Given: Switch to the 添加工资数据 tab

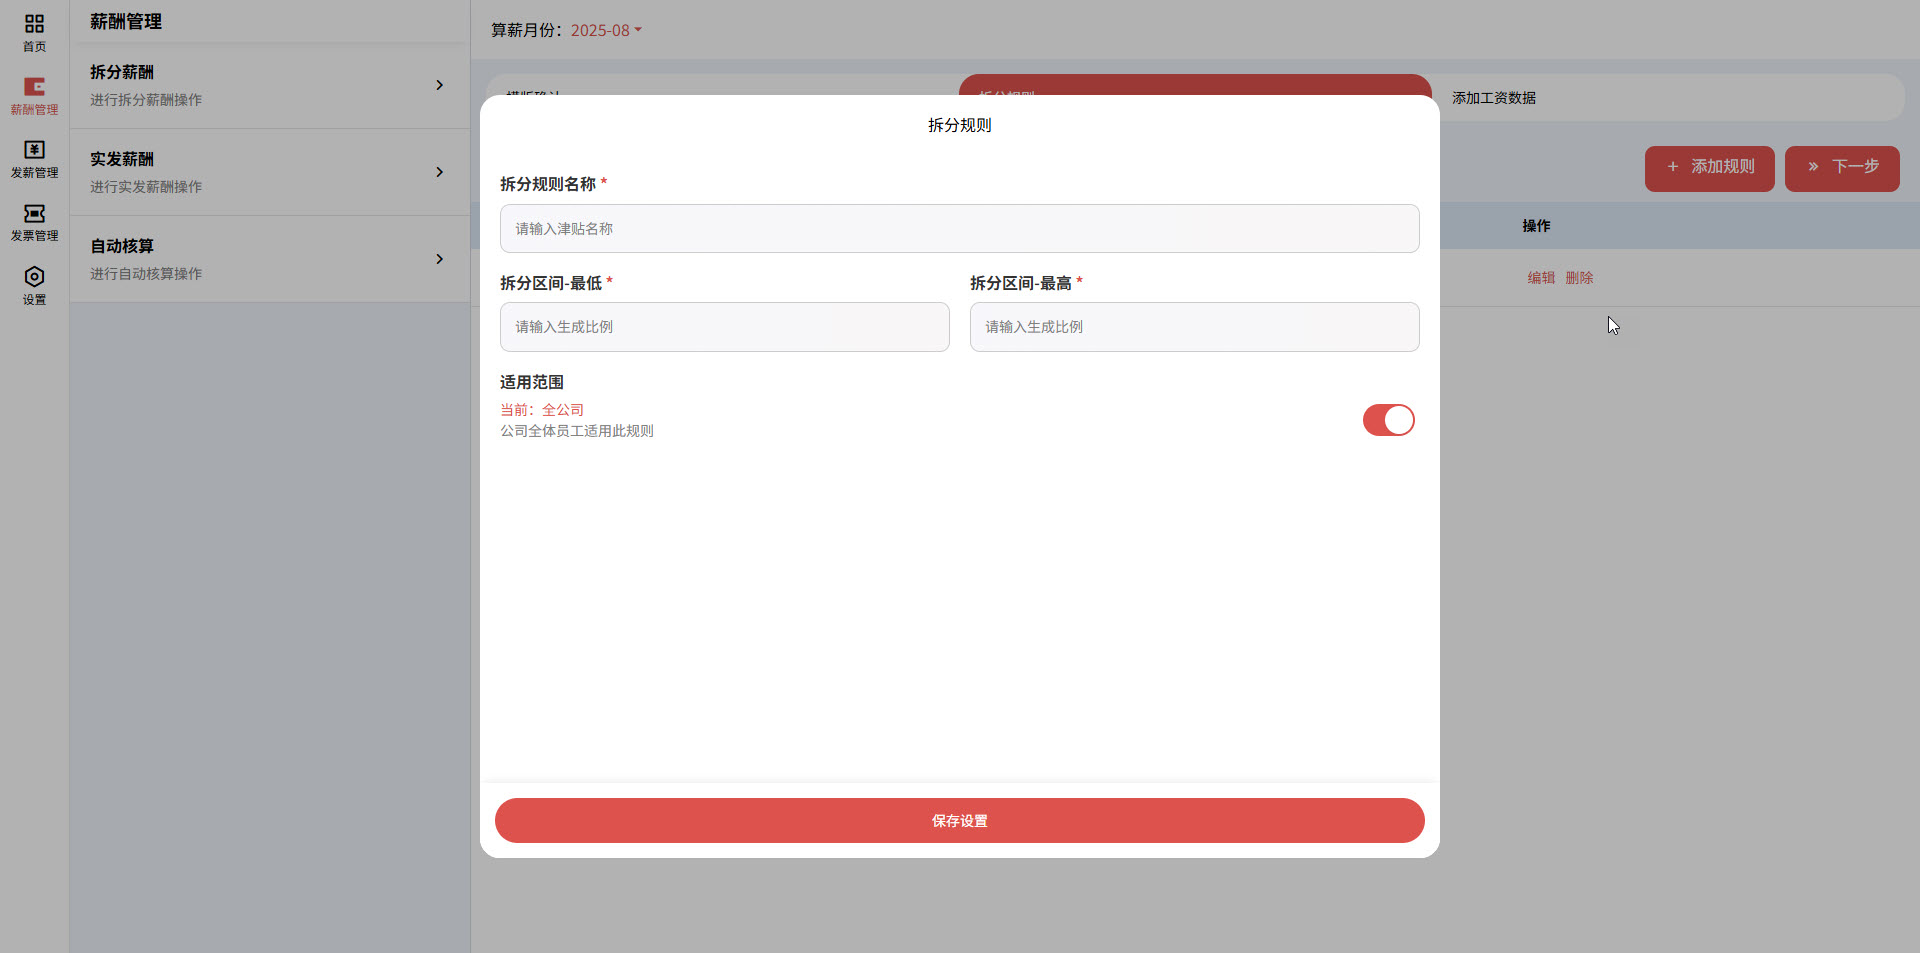Looking at the screenshot, I should [1493, 98].
